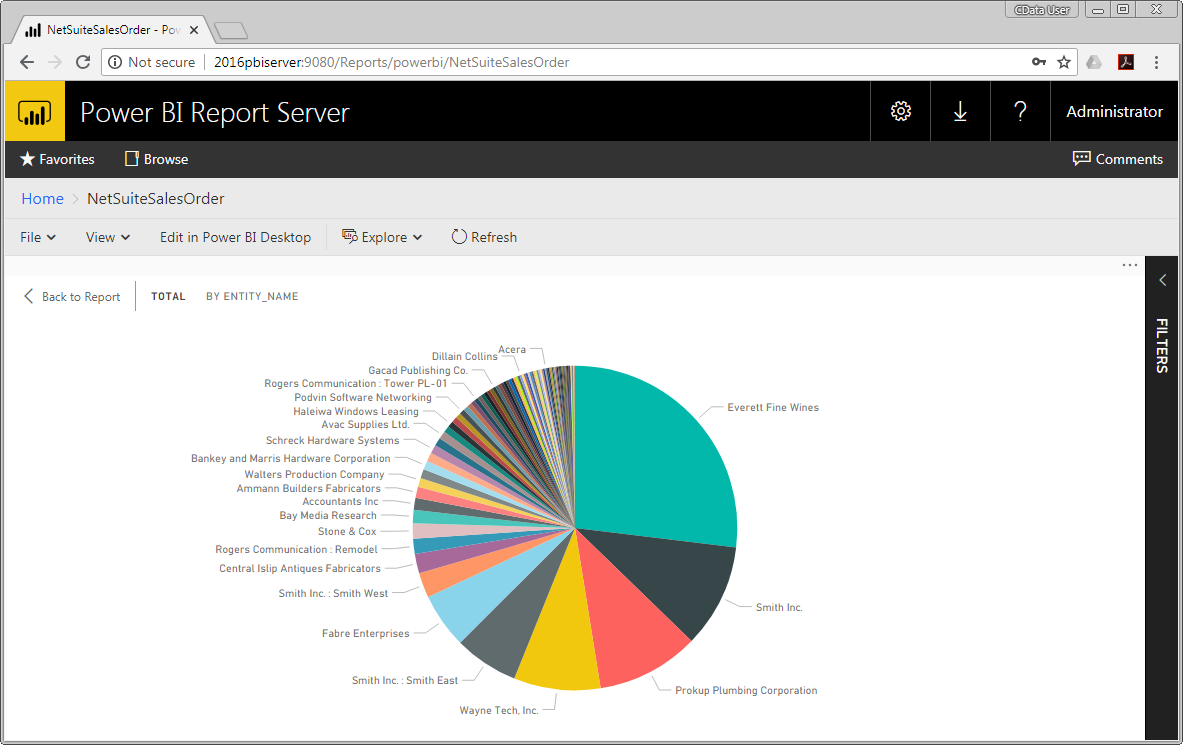Viewport: 1183px width, 745px height.
Task: Click the download arrow icon
Action: click(960, 112)
